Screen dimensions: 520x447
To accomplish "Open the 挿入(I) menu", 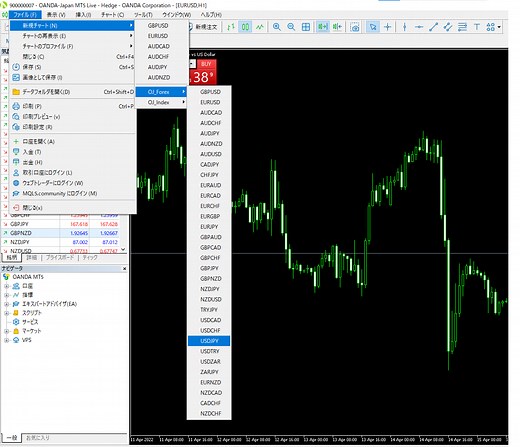I will pos(83,15).
